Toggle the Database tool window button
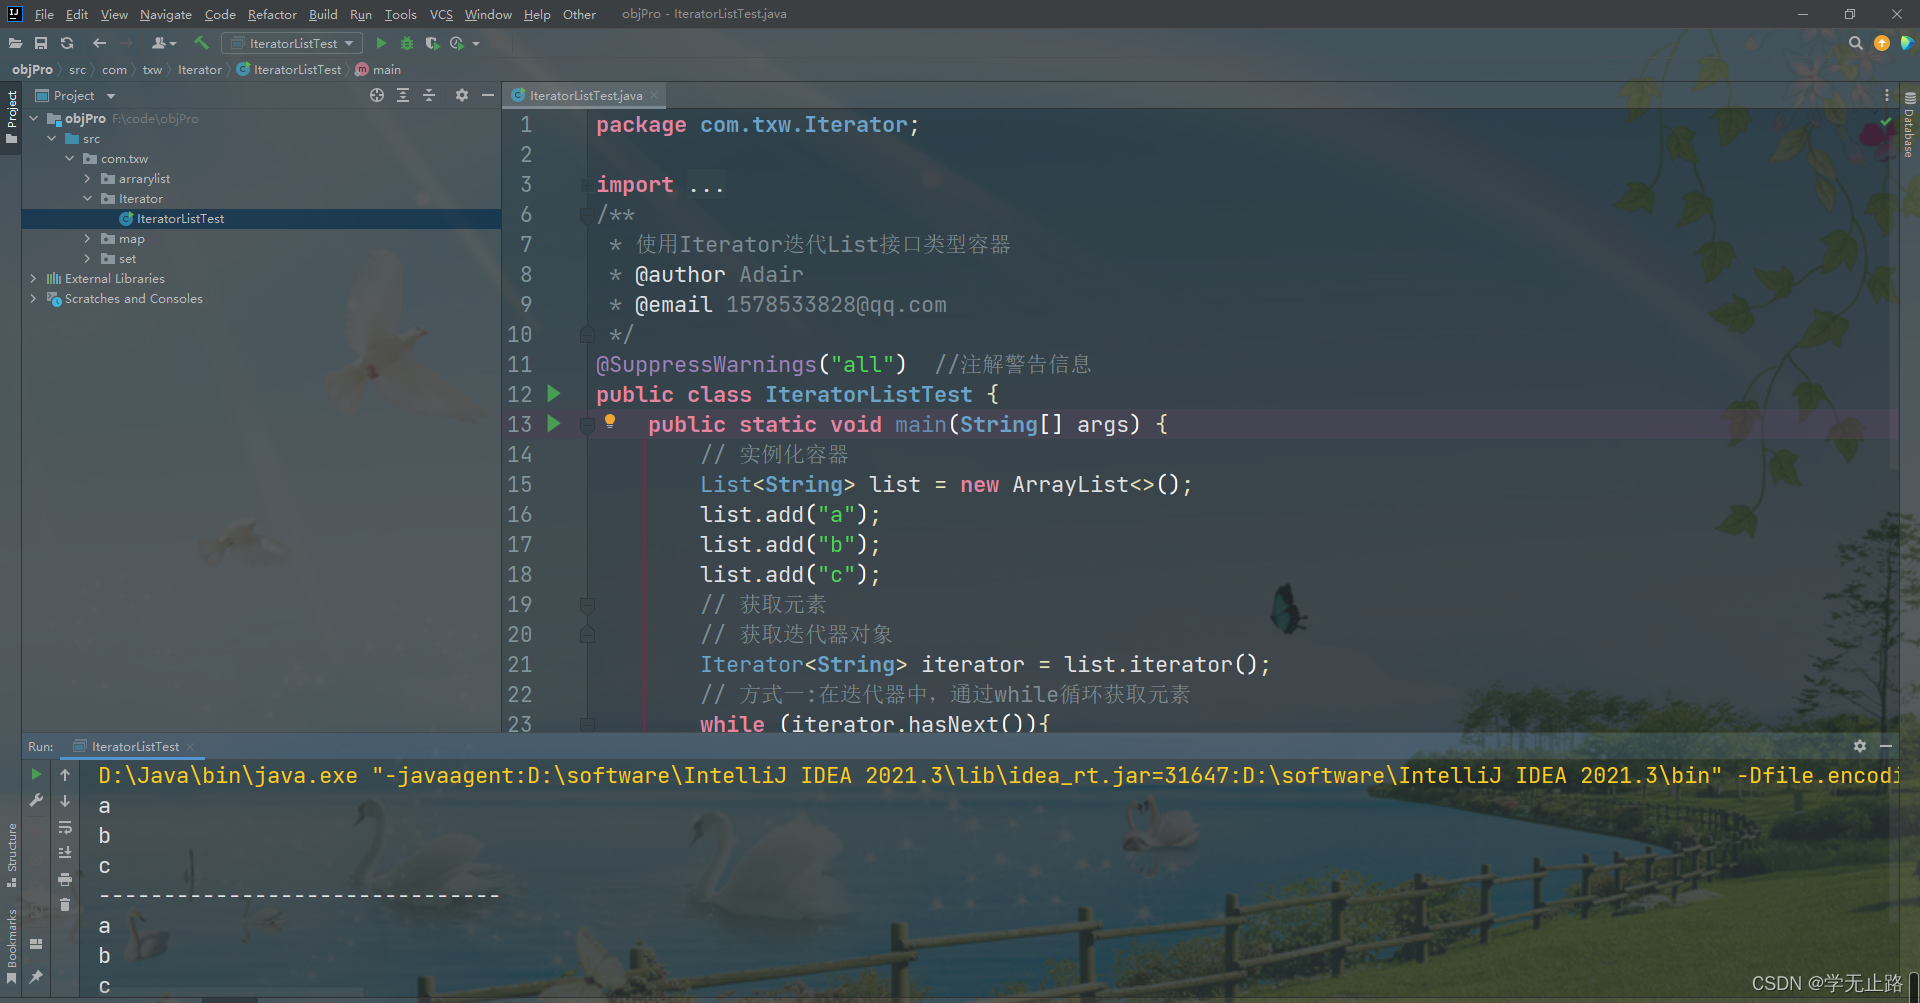Viewport: 1920px width, 1003px height. [1909, 125]
